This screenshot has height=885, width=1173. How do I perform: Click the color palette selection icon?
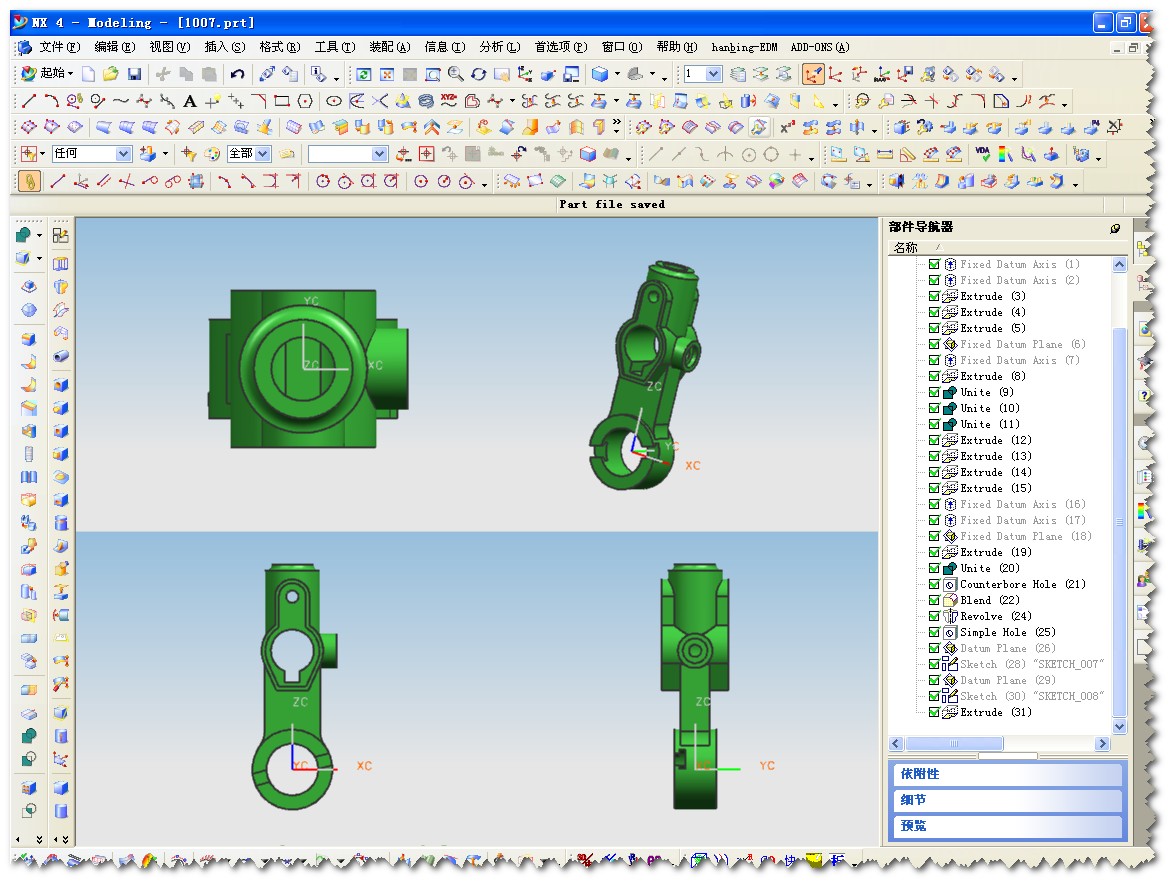(212, 155)
